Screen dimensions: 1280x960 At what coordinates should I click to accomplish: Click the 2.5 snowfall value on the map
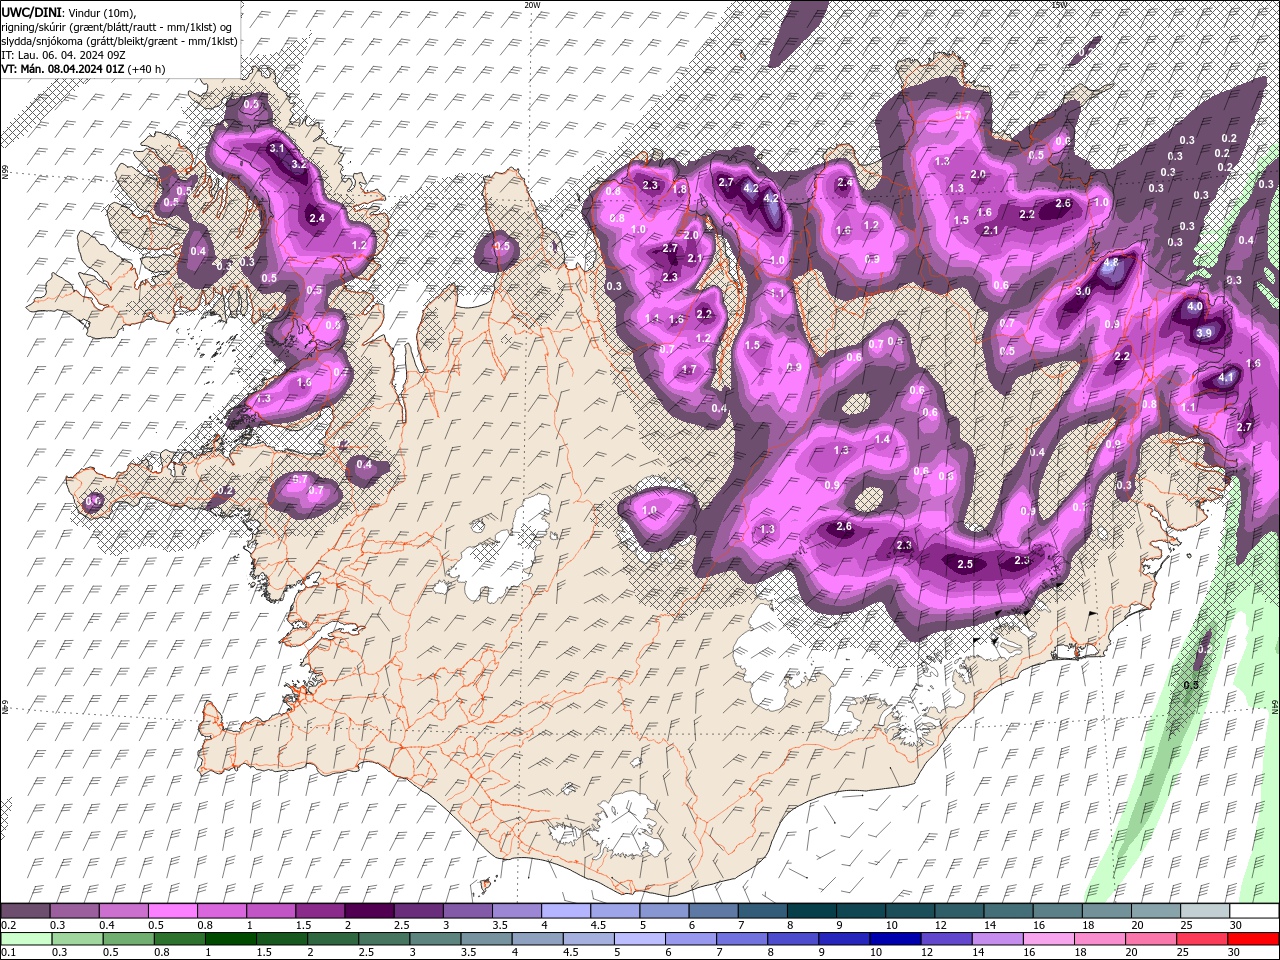(965, 565)
